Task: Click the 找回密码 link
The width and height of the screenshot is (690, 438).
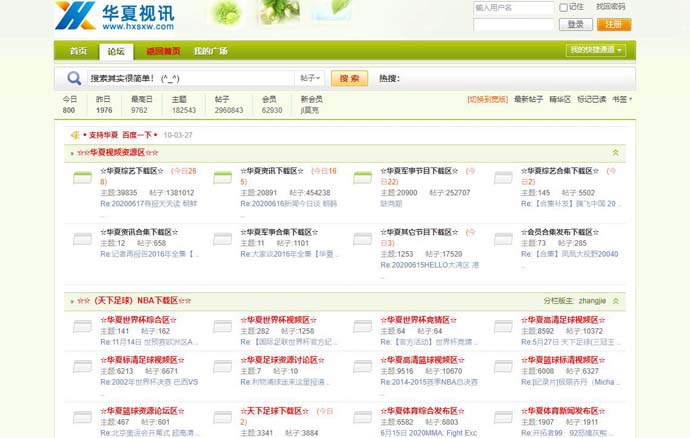Action: [x=611, y=7]
